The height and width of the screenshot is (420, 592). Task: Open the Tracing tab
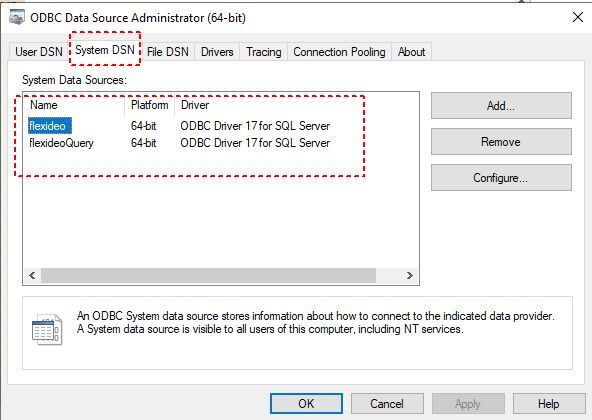coord(264,52)
